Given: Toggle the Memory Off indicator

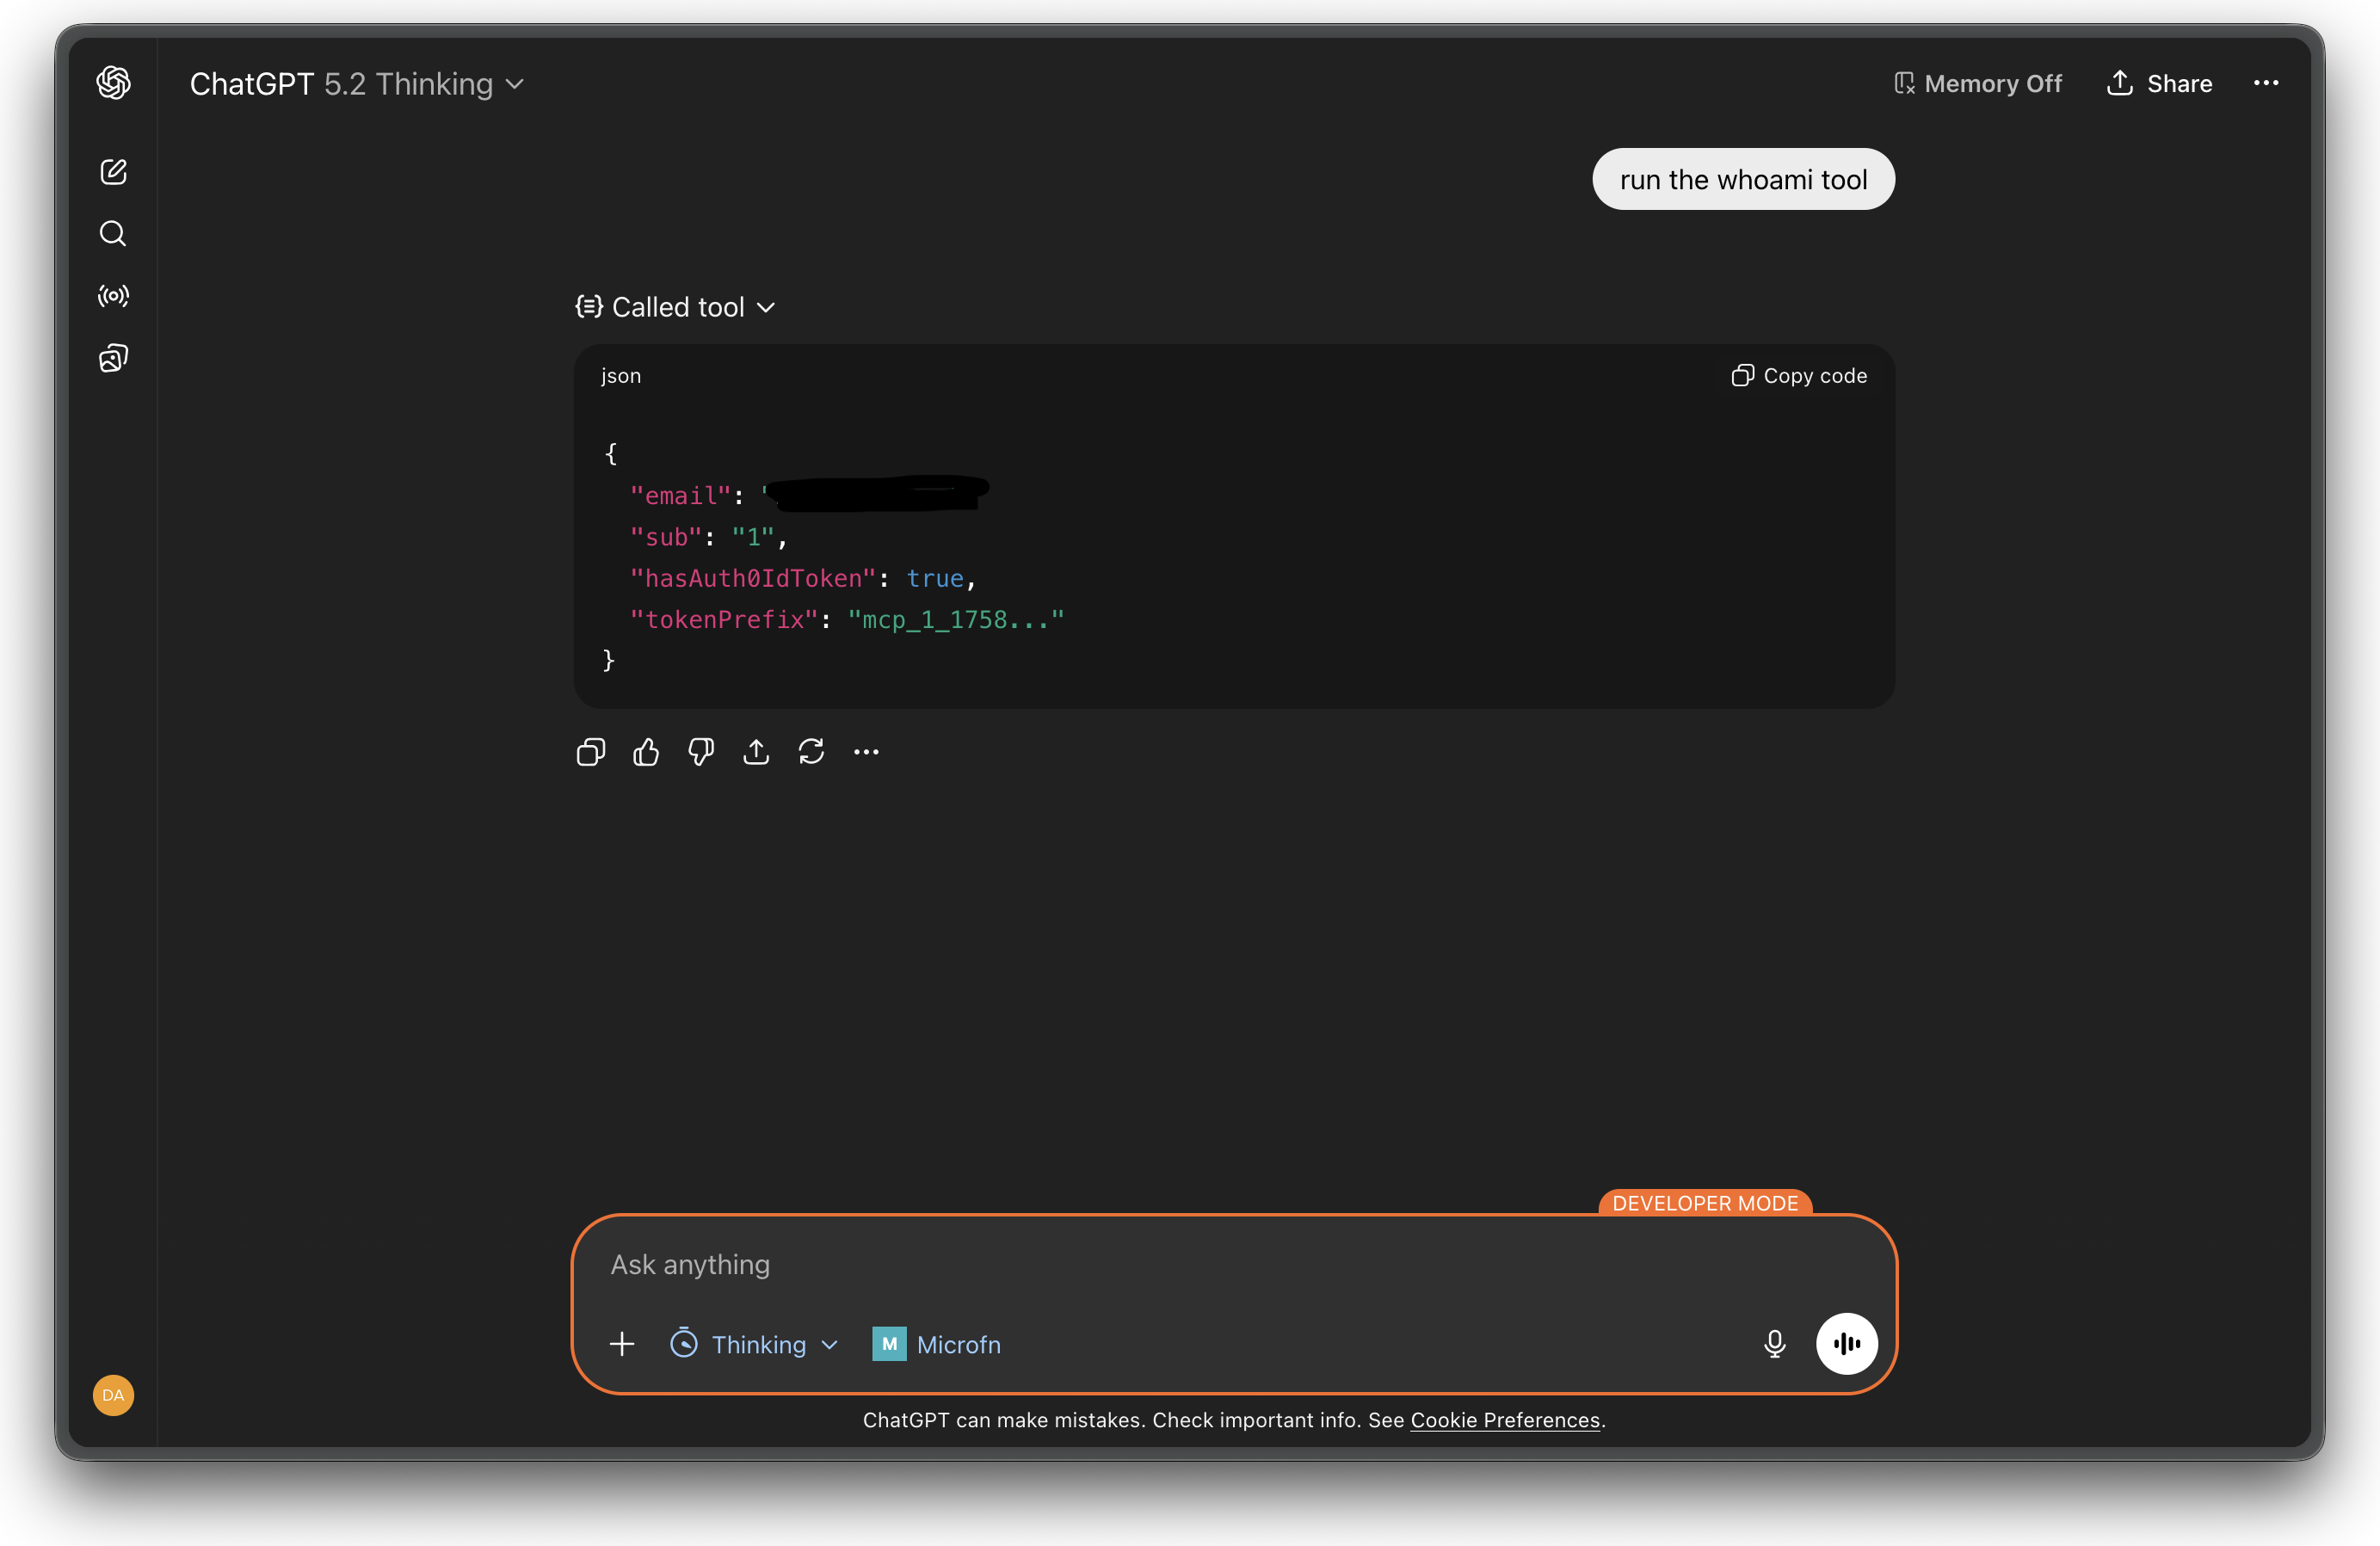Looking at the screenshot, I should click(1977, 84).
